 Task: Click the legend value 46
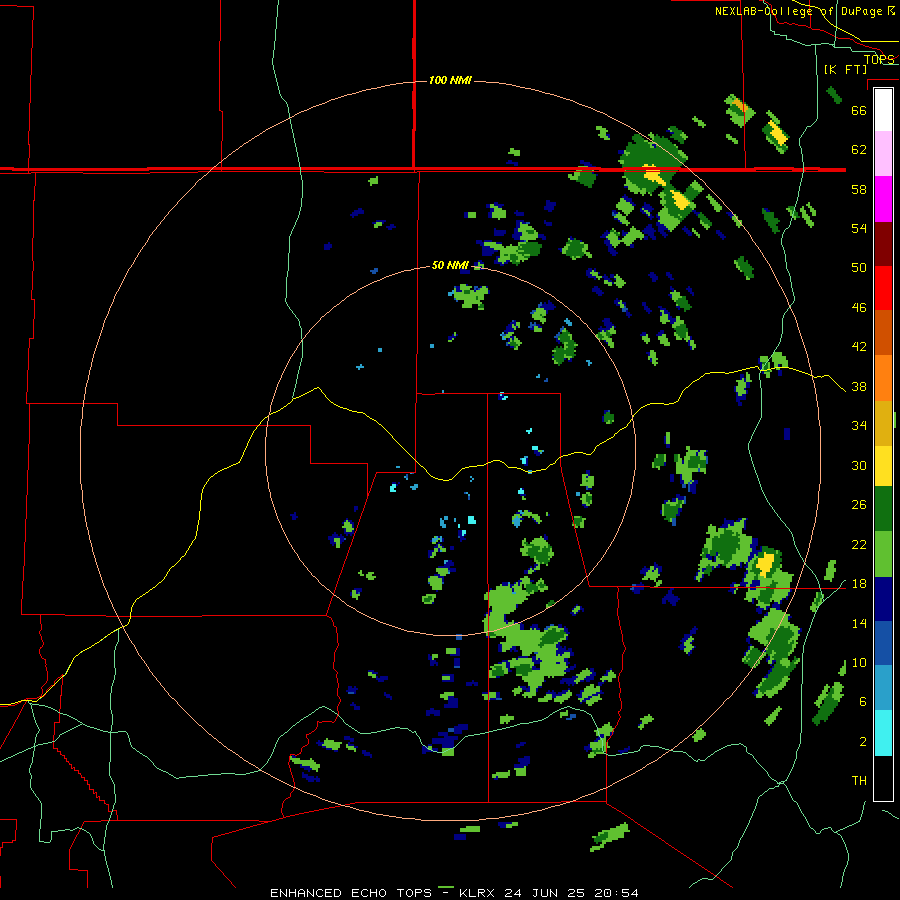point(859,308)
